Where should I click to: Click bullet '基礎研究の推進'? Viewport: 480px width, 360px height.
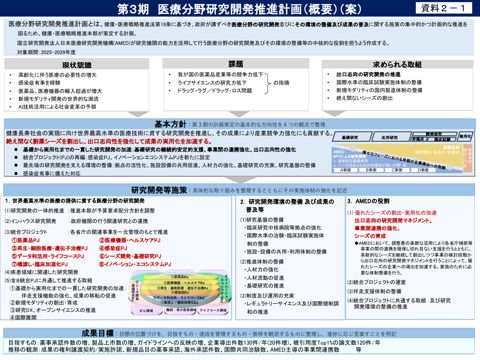[x=264, y=286]
